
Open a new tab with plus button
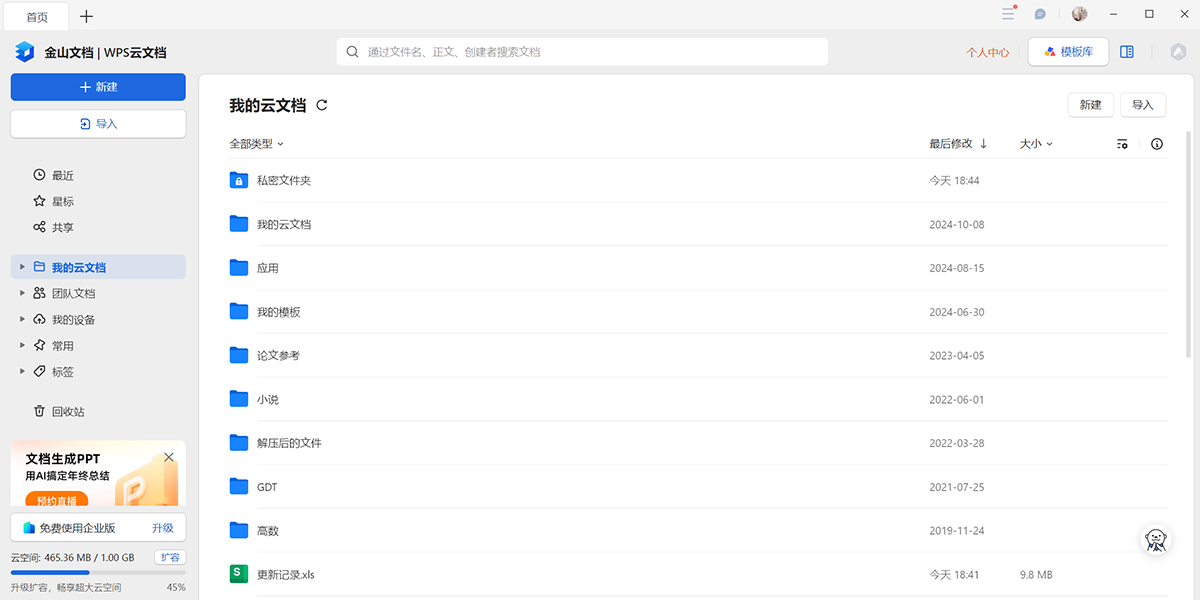pos(87,16)
